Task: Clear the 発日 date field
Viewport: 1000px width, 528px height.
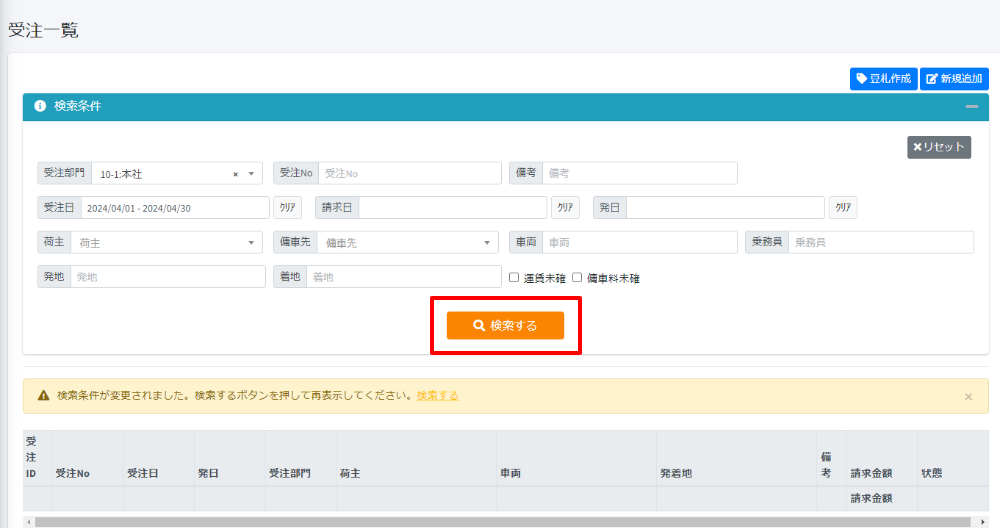Action: [x=843, y=208]
